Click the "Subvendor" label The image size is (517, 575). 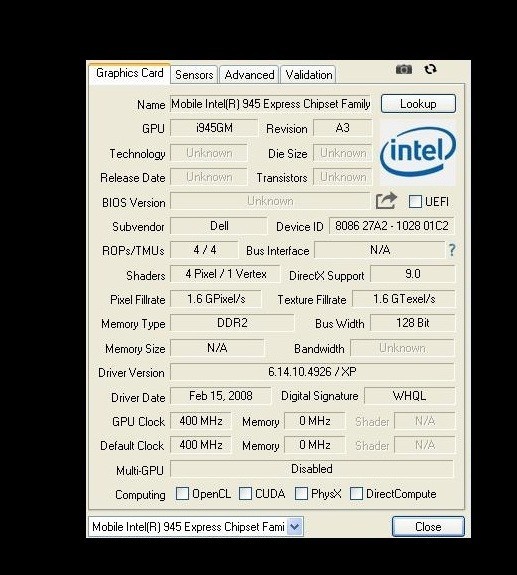point(138,227)
